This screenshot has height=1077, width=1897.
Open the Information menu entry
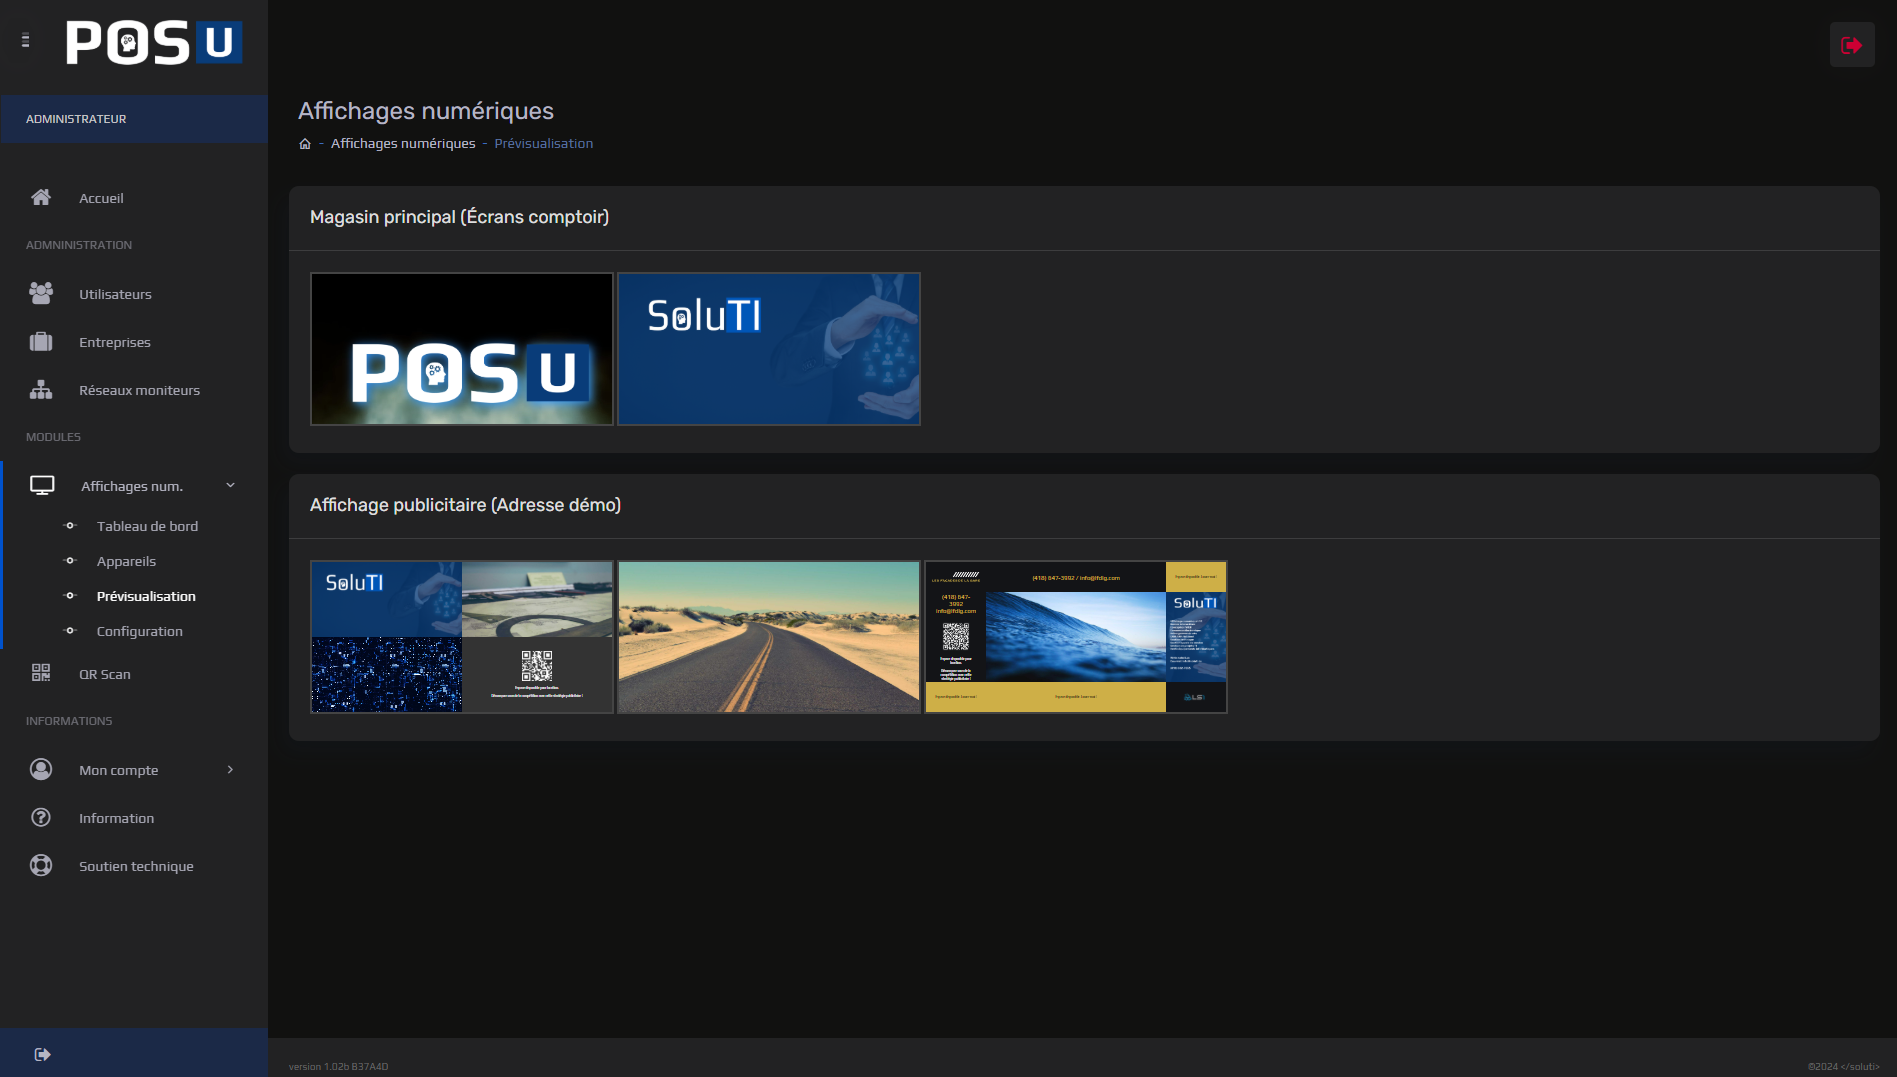pyautogui.click(x=116, y=818)
